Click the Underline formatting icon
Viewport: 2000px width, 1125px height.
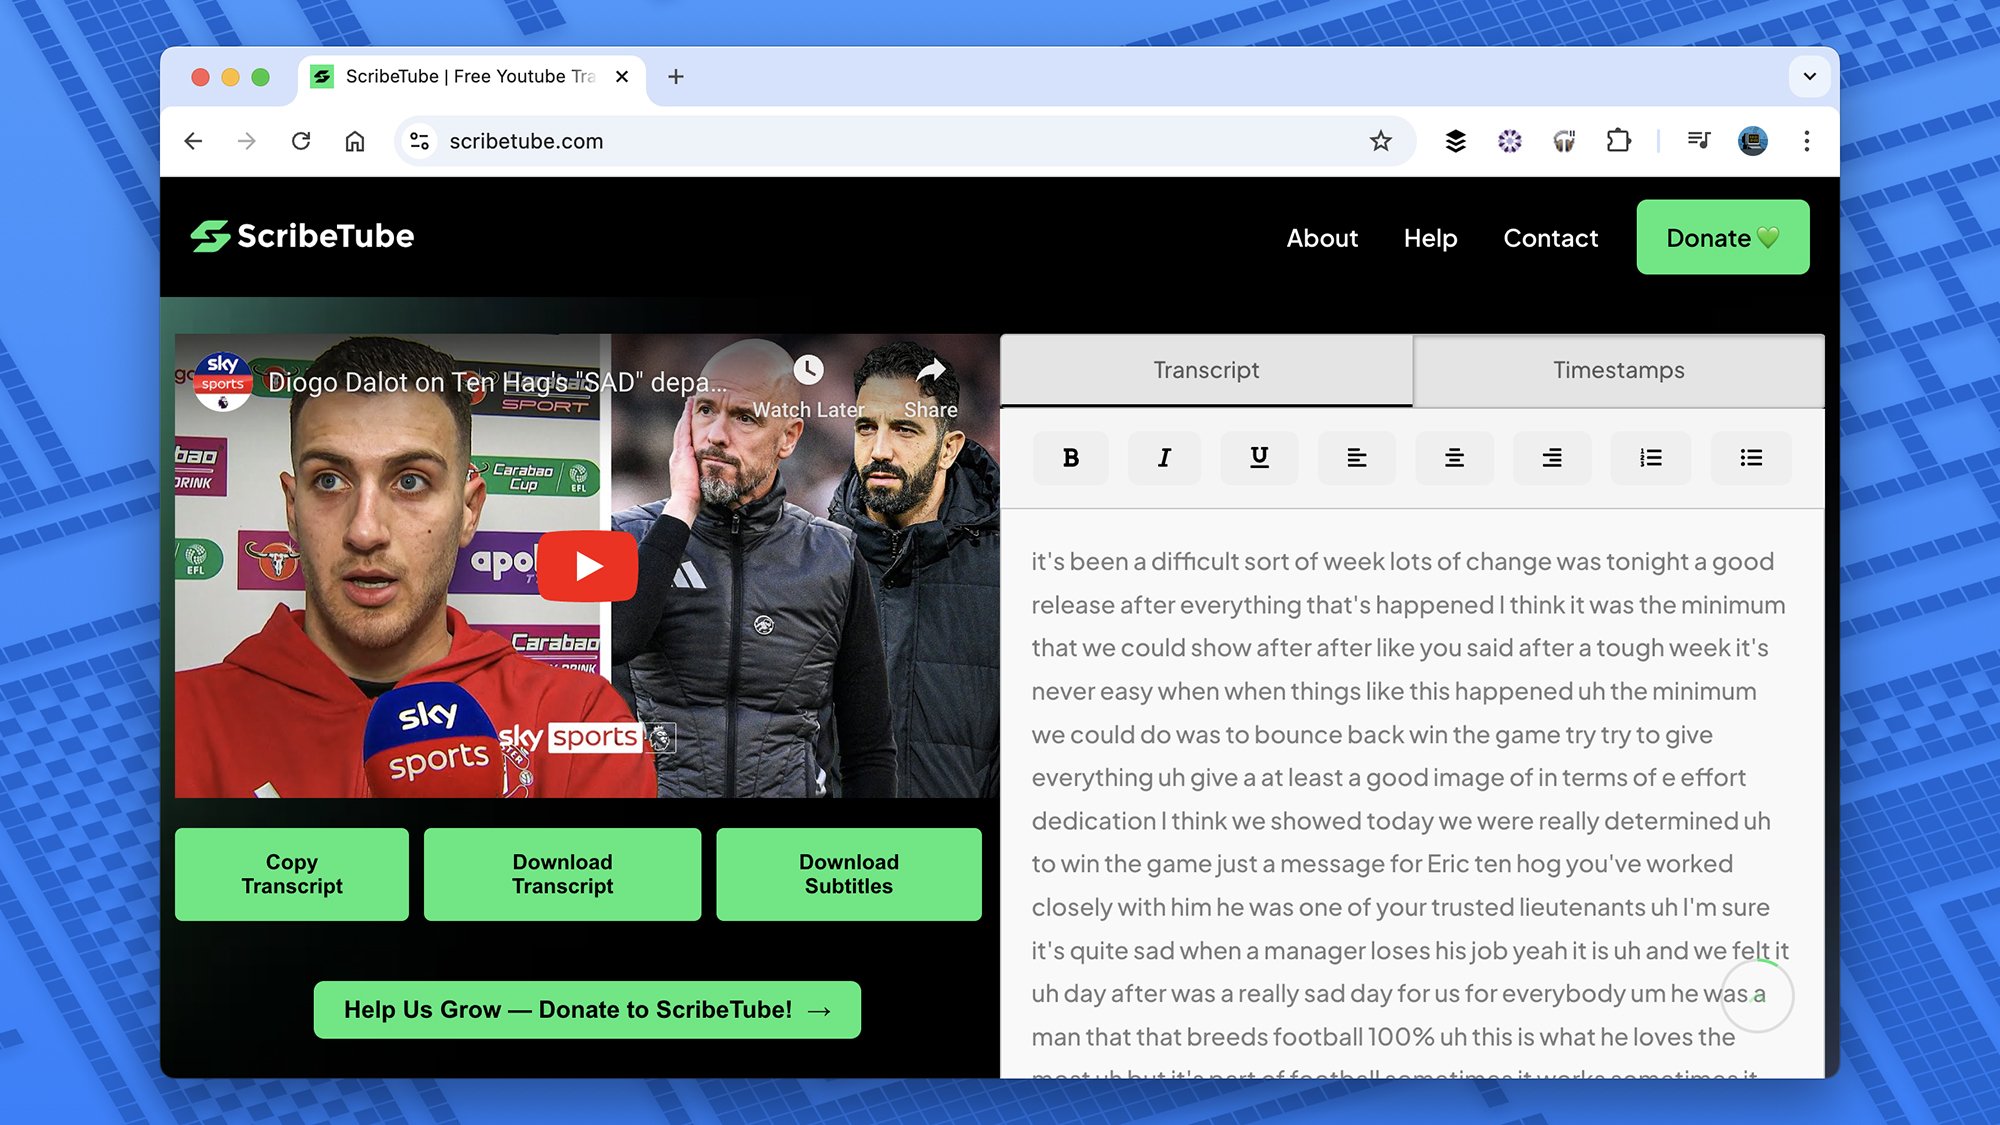tap(1260, 457)
